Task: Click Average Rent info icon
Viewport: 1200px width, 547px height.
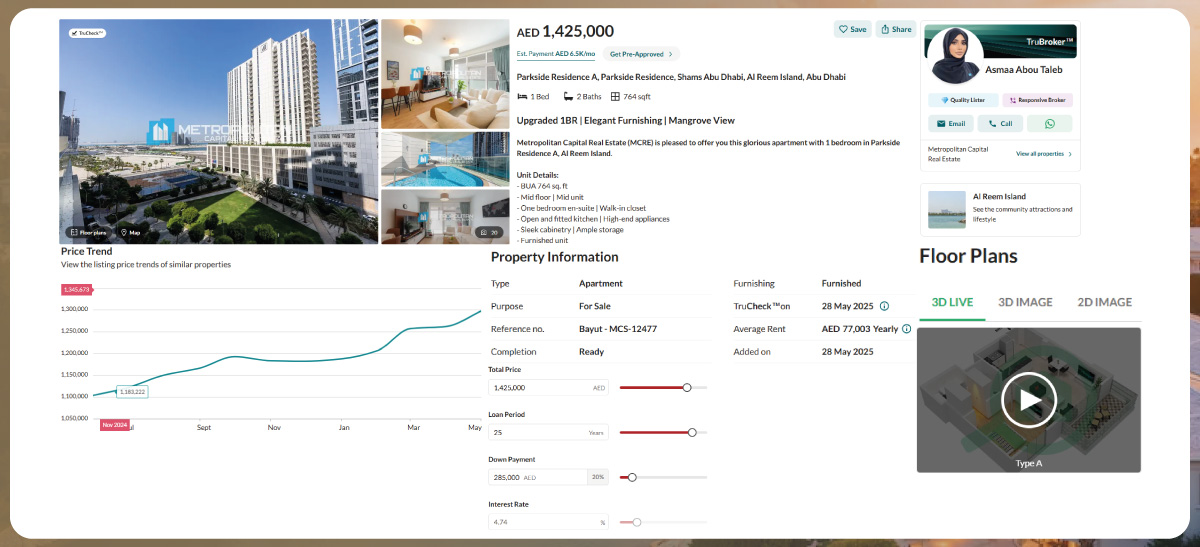Action: (x=906, y=329)
